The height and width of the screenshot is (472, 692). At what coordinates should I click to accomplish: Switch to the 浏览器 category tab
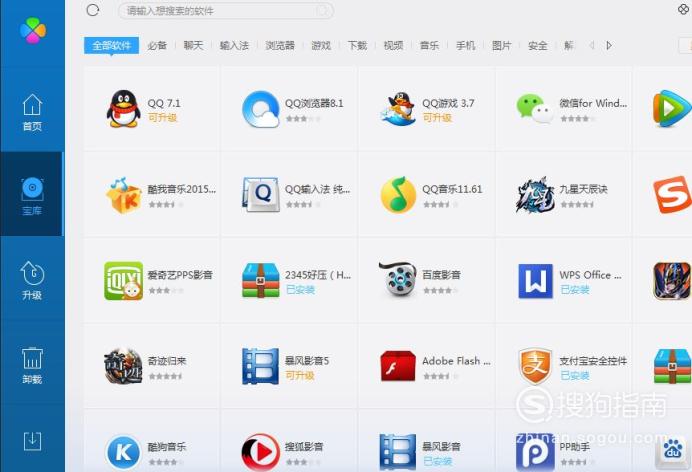[x=280, y=45]
